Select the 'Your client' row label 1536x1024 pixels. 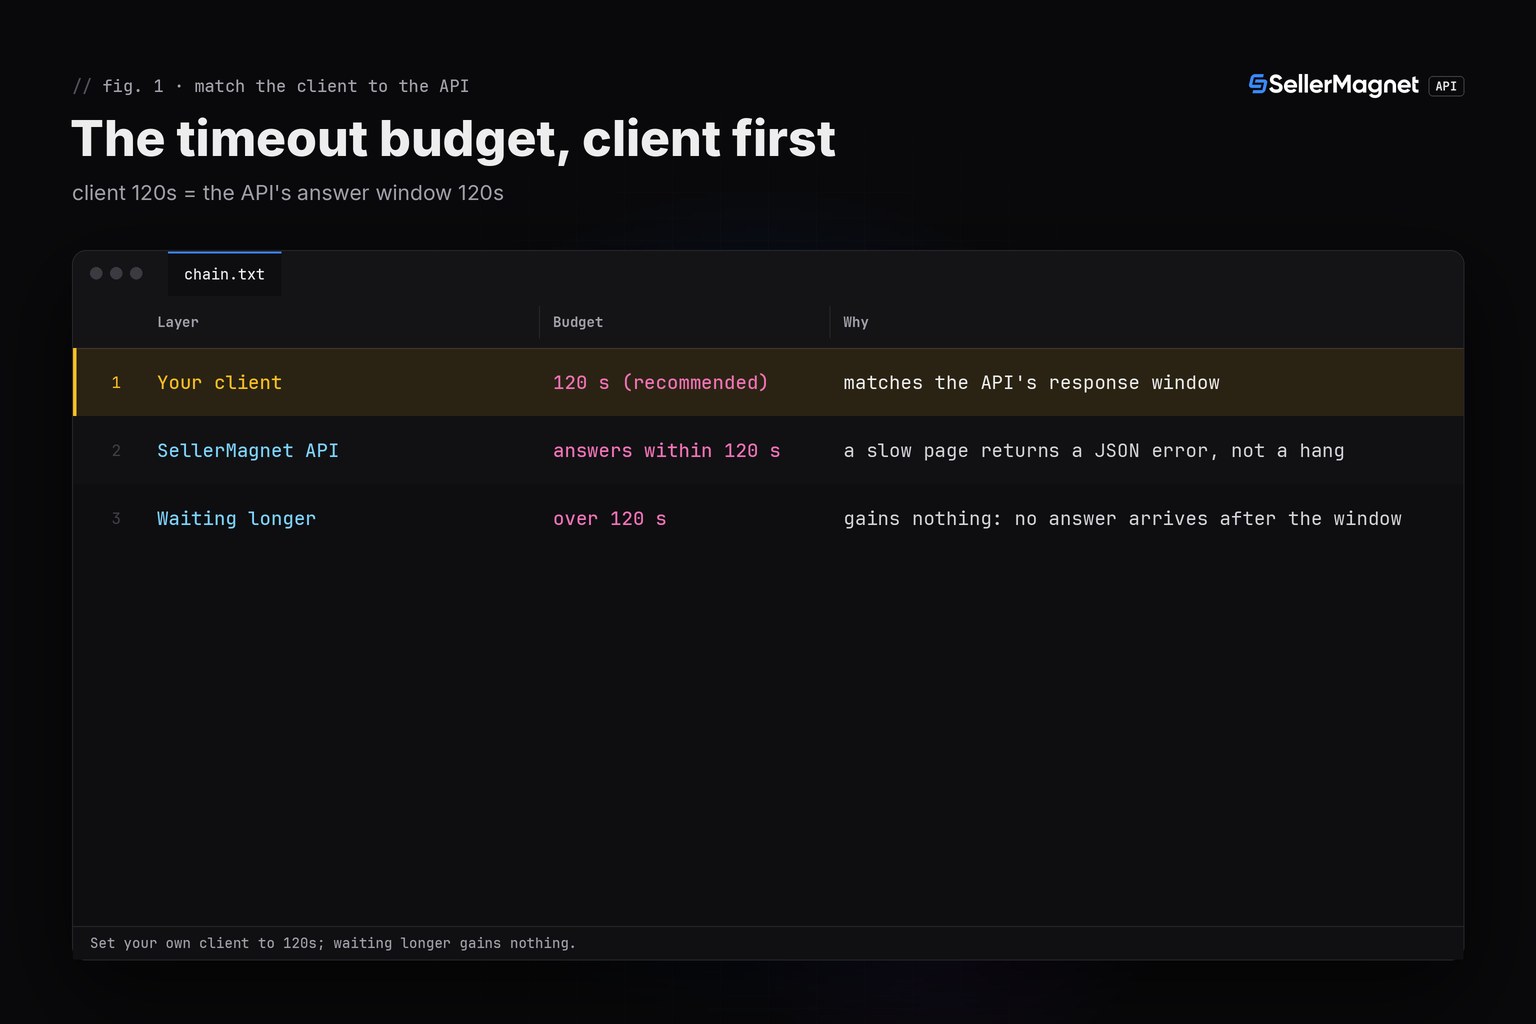pyautogui.click(x=220, y=382)
